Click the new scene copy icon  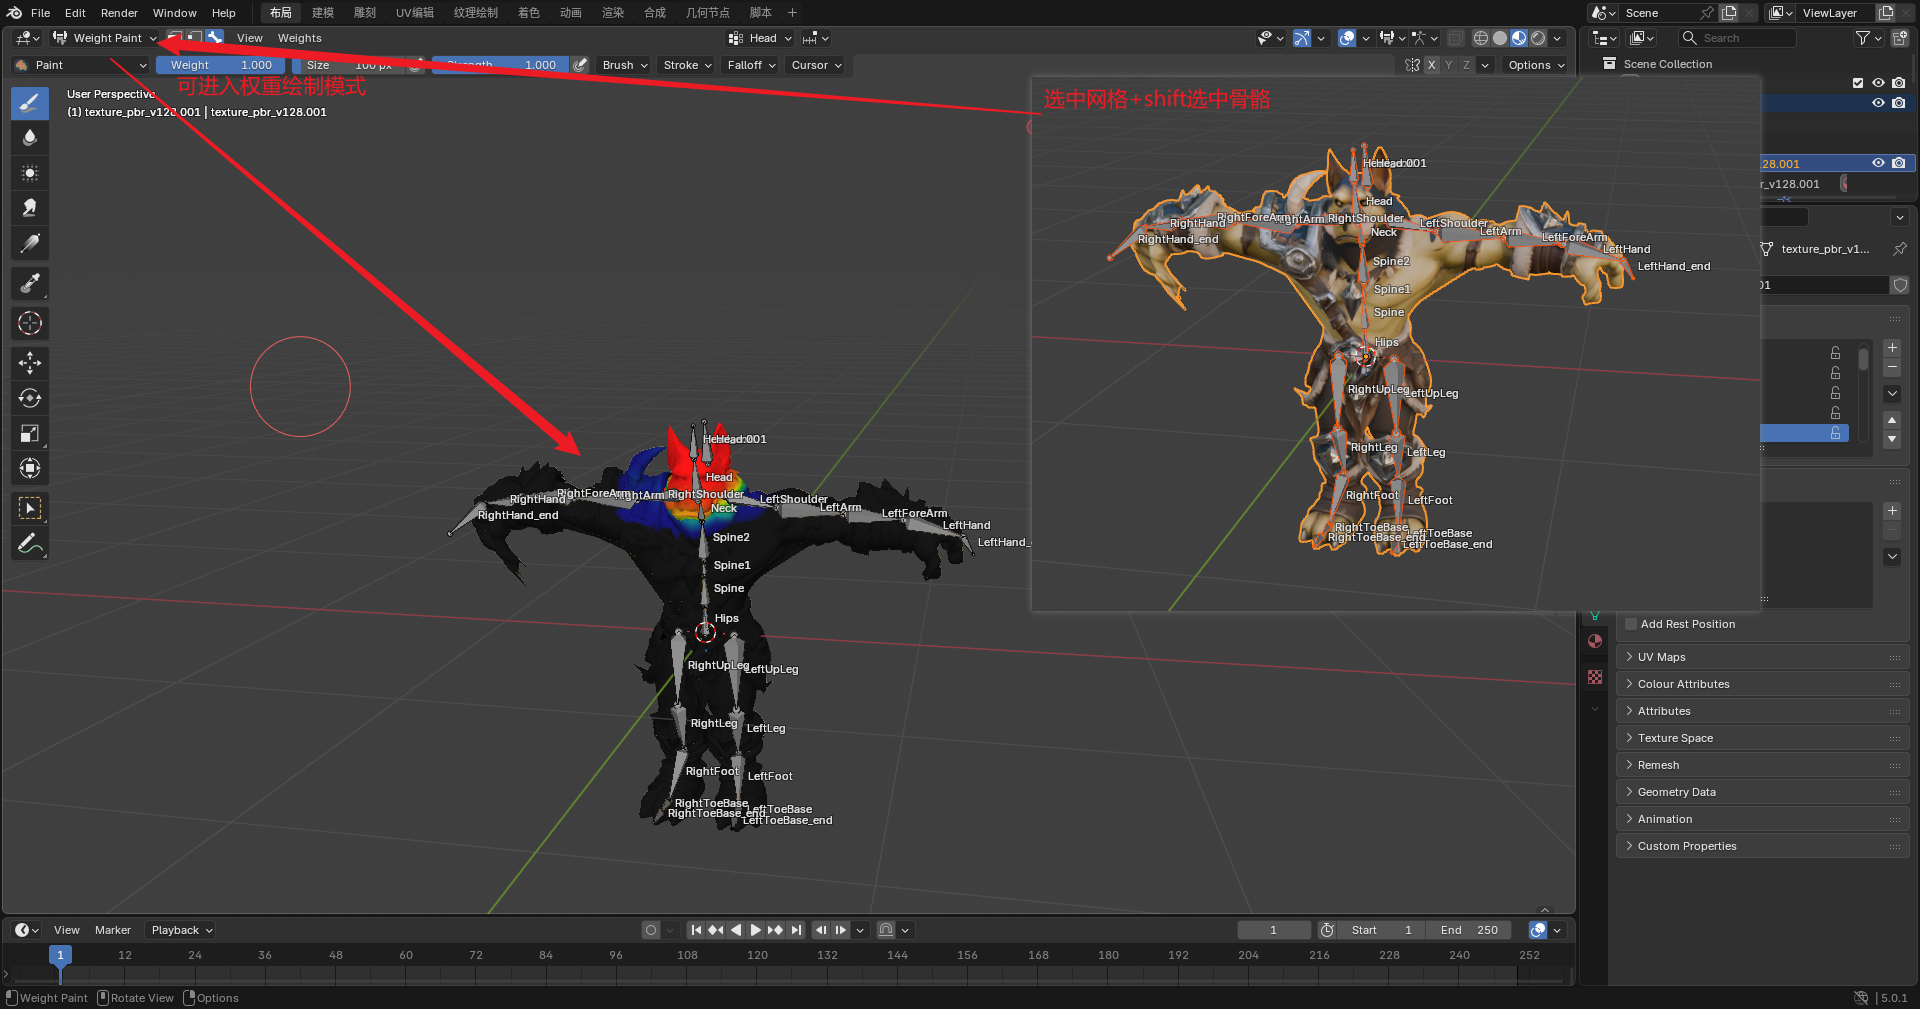(x=1729, y=13)
